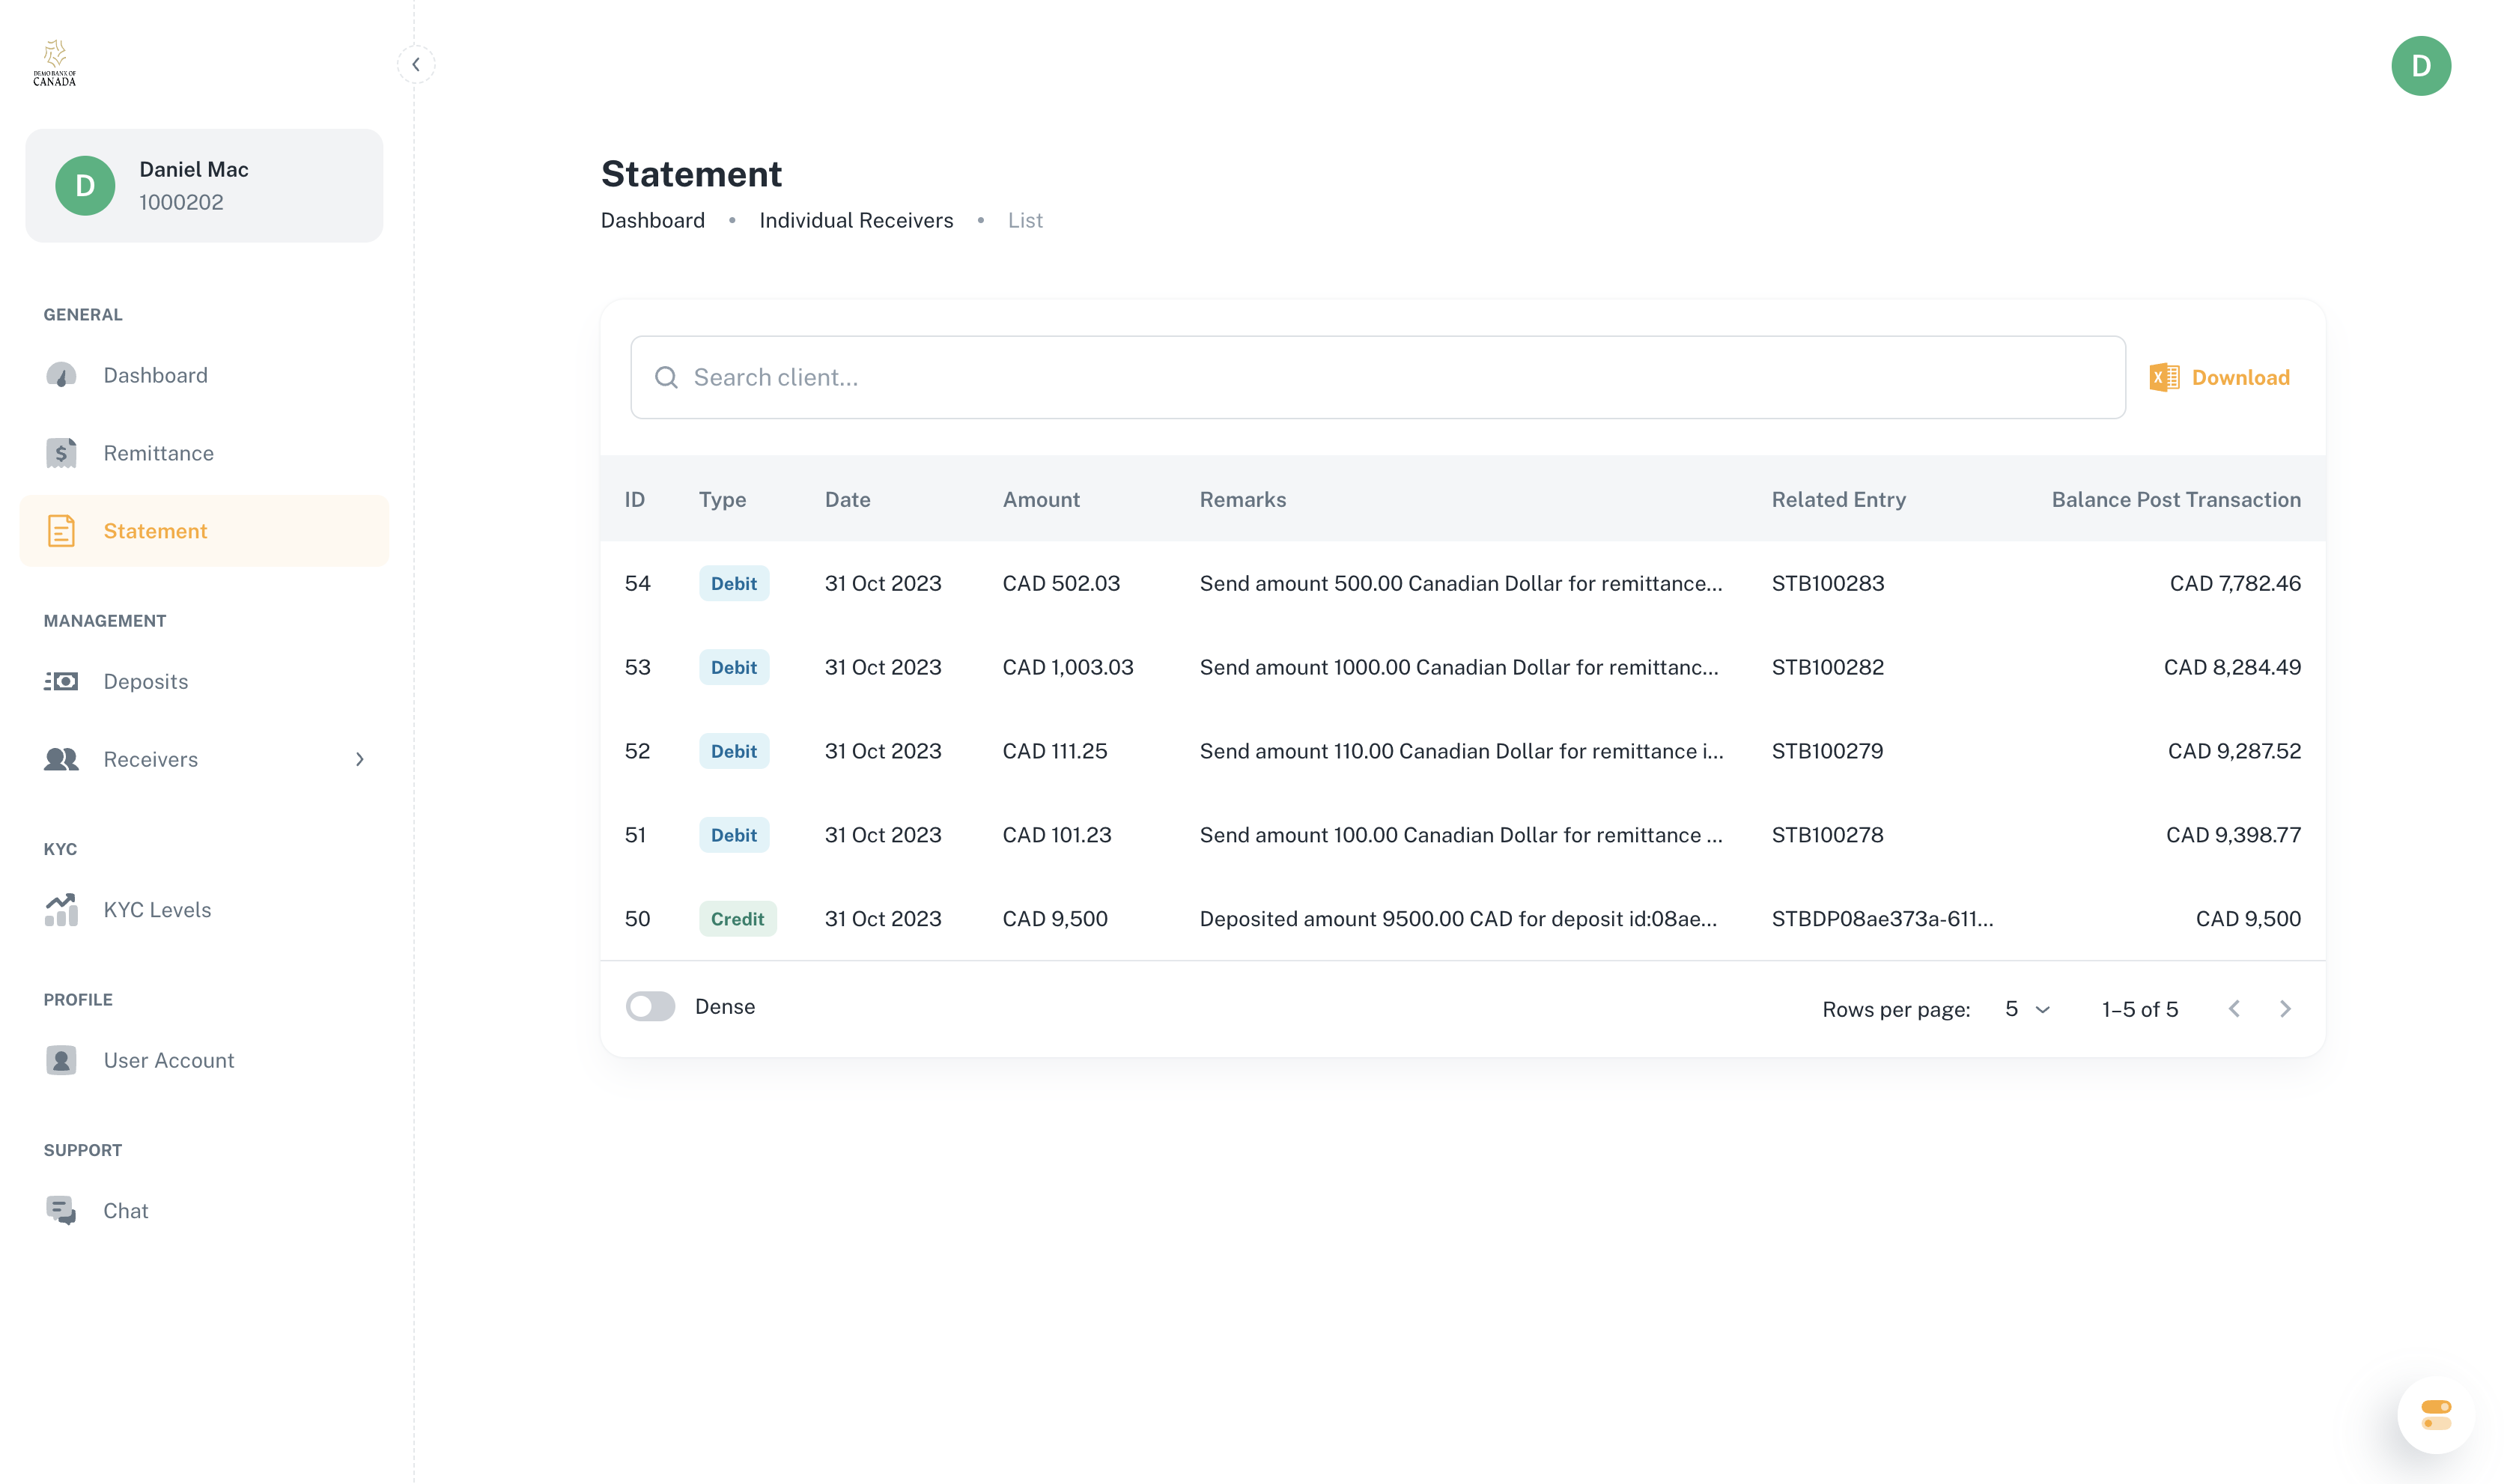This screenshot has width=2504, height=1484.
Task: Click the Dashboard gauge icon in sidebar
Action: tap(61, 375)
